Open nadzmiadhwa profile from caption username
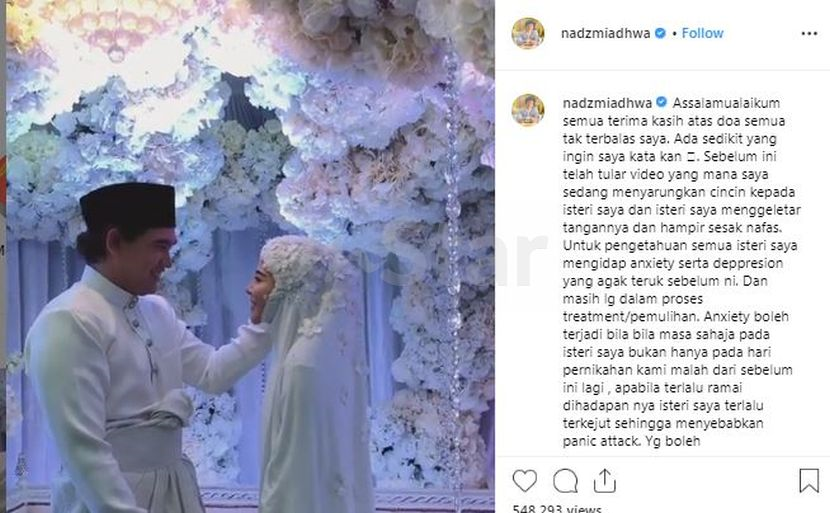830x513 pixels. point(607,103)
